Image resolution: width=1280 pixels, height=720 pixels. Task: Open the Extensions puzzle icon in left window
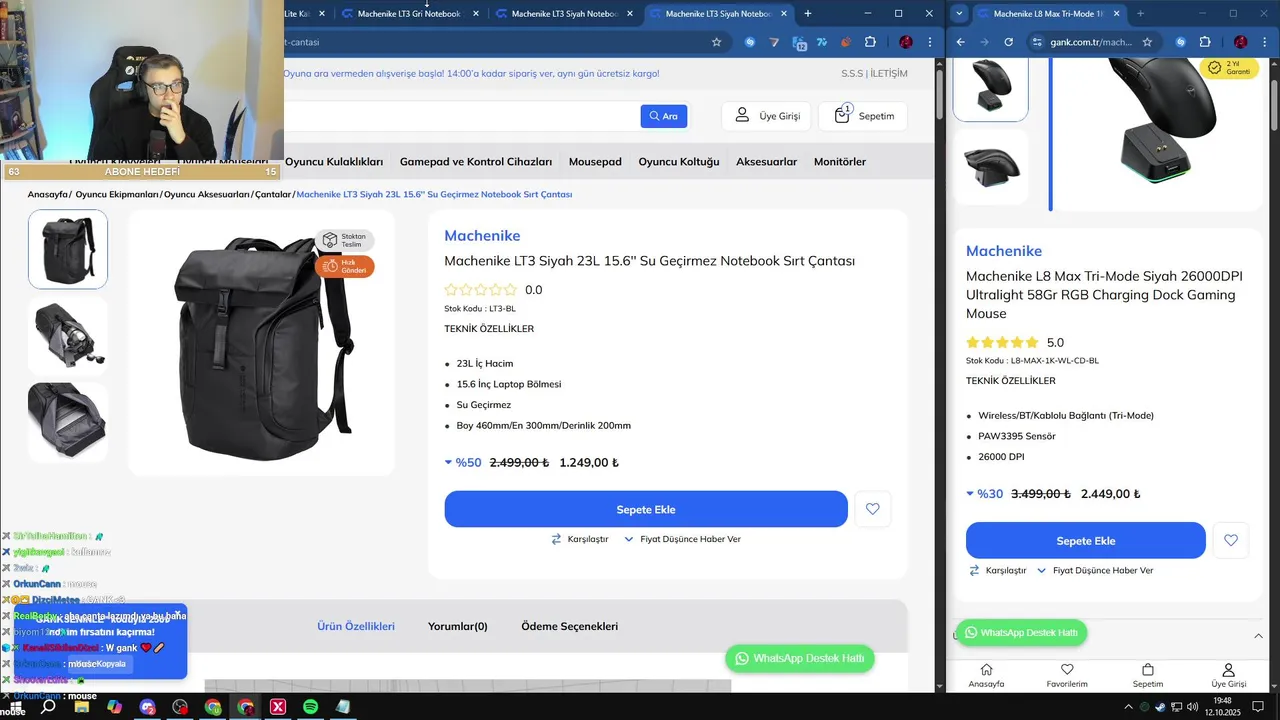click(870, 42)
